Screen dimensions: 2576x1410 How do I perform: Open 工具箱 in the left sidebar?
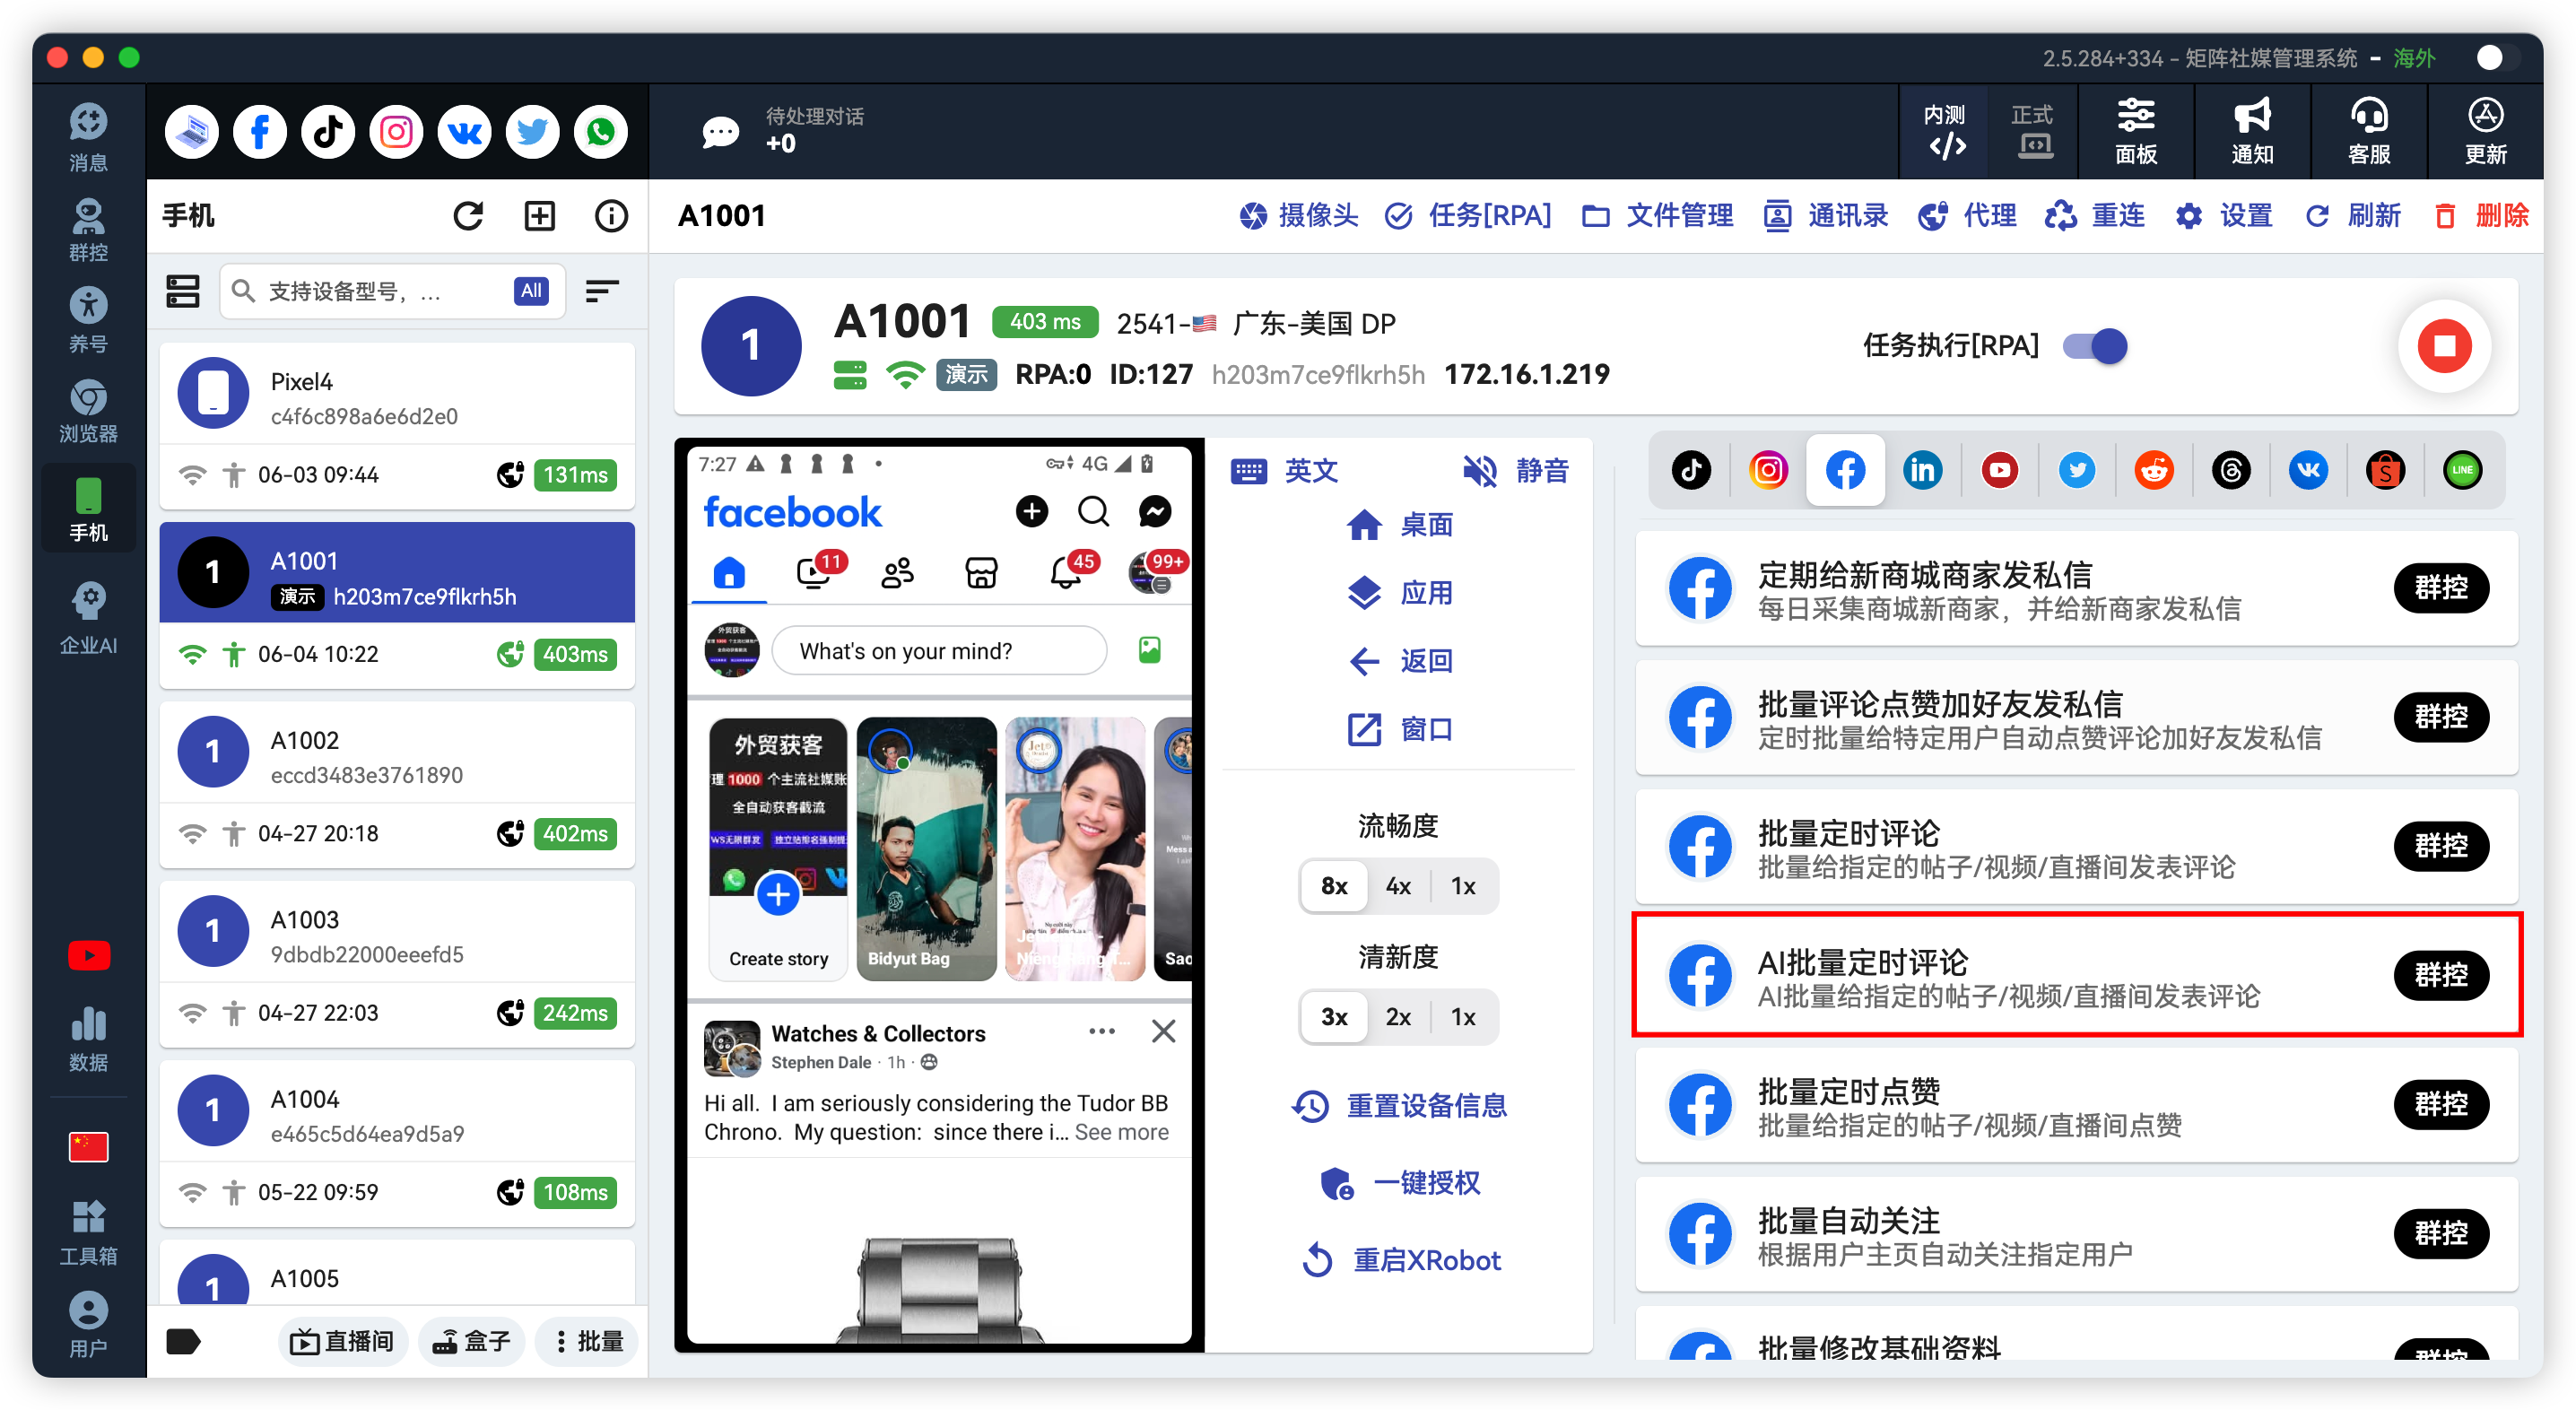click(89, 1232)
